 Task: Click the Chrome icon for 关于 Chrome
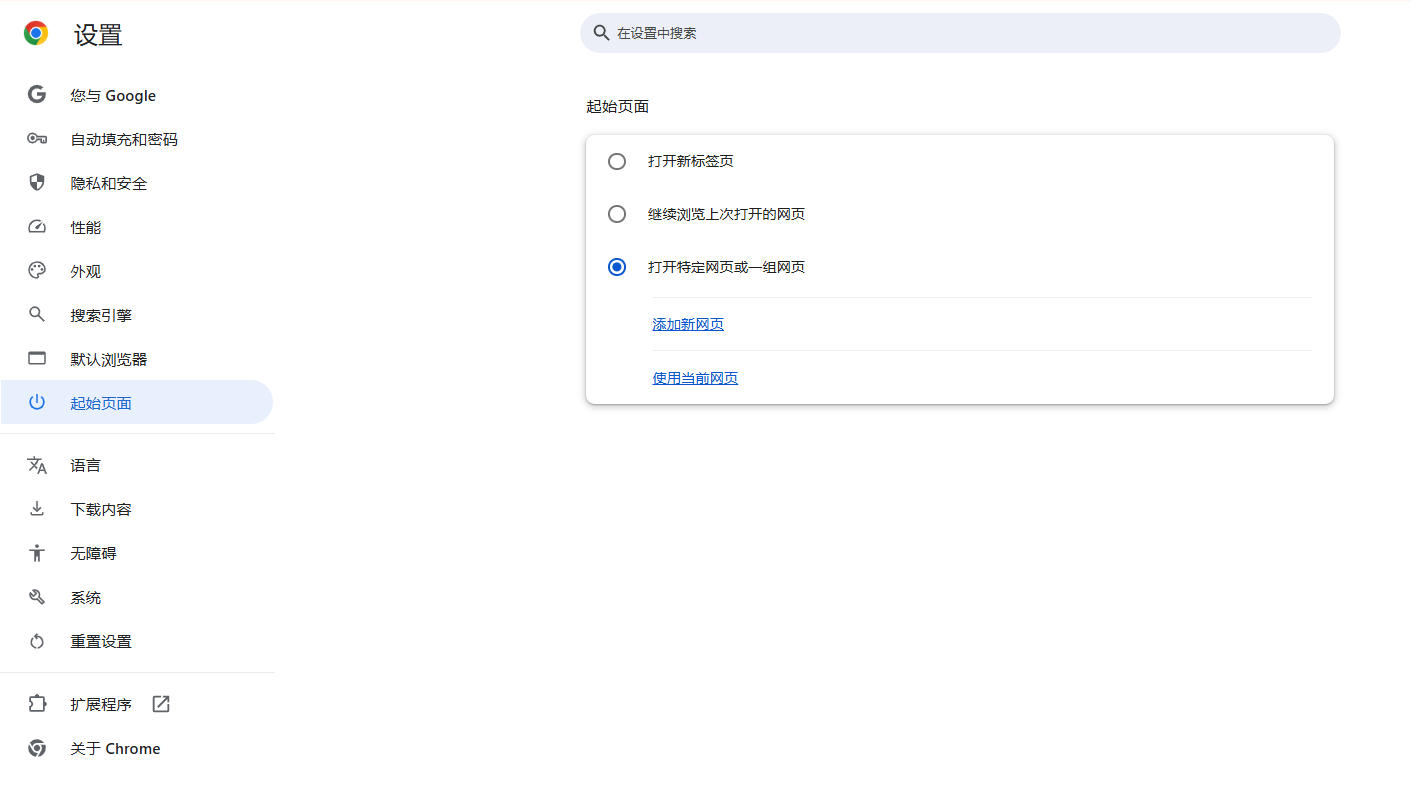(37, 748)
